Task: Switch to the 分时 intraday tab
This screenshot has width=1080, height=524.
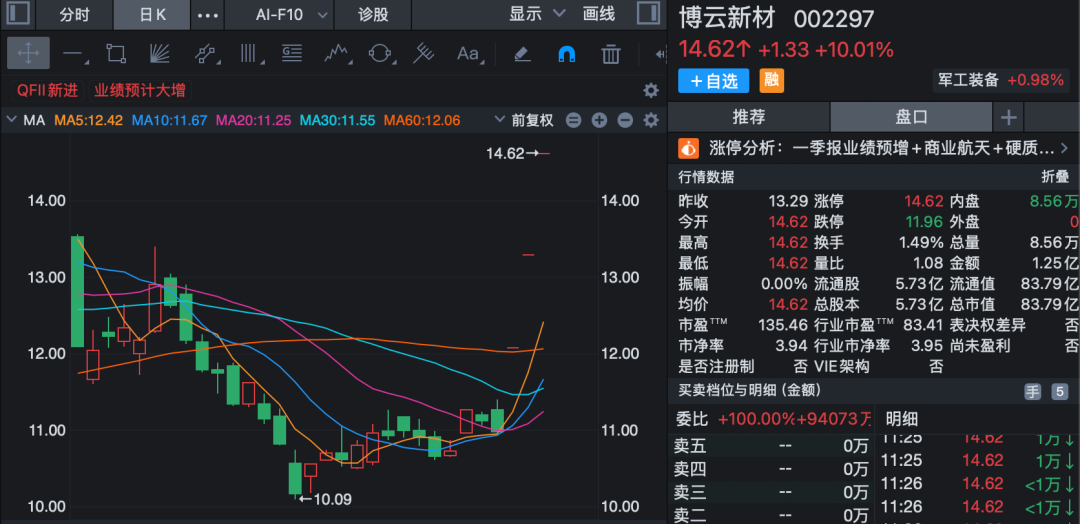Action: [x=74, y=15]
